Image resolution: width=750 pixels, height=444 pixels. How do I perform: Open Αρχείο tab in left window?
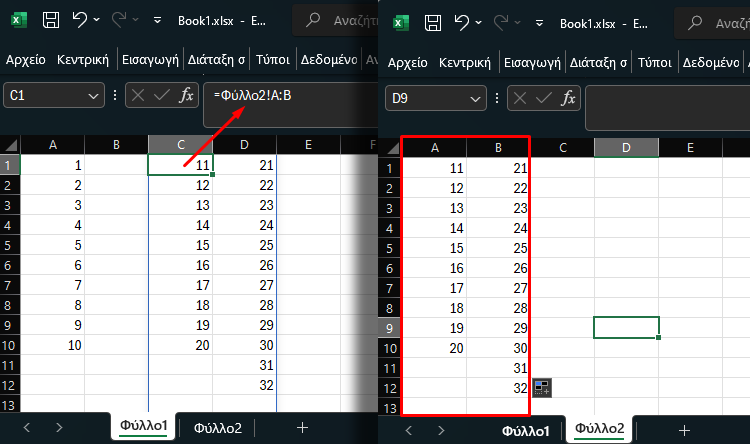coord(26,60)
